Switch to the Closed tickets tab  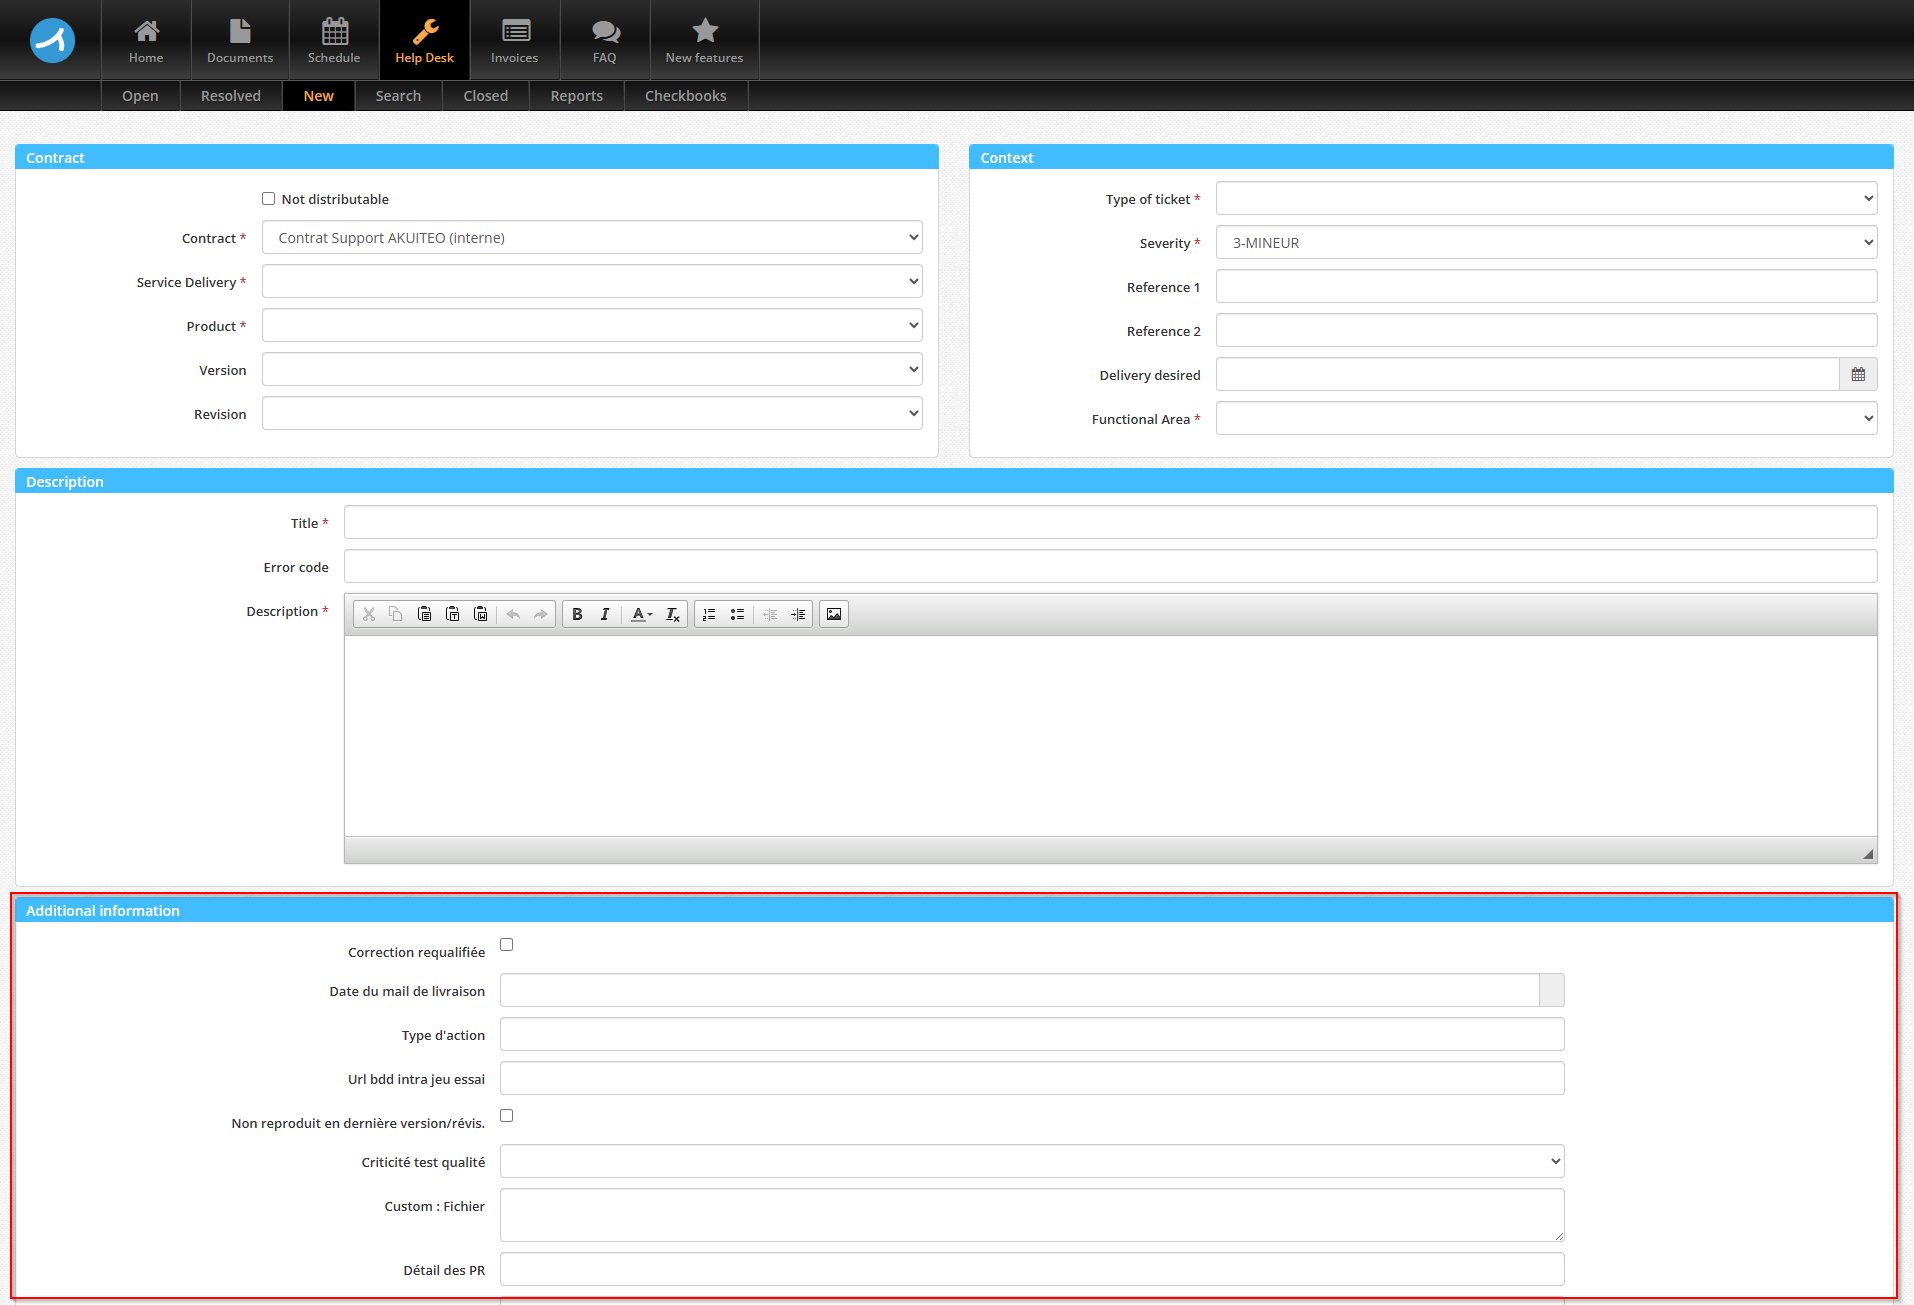click(485, 96)
